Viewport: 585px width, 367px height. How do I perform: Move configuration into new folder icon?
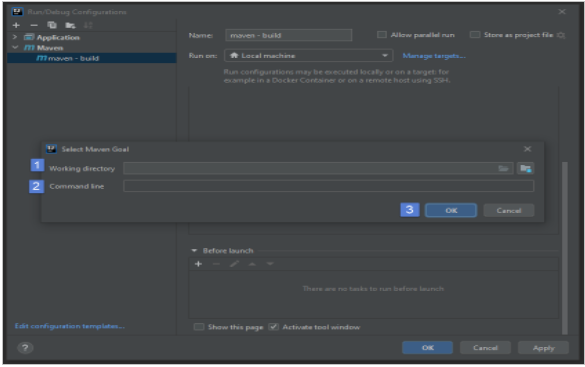coord(70,25)
